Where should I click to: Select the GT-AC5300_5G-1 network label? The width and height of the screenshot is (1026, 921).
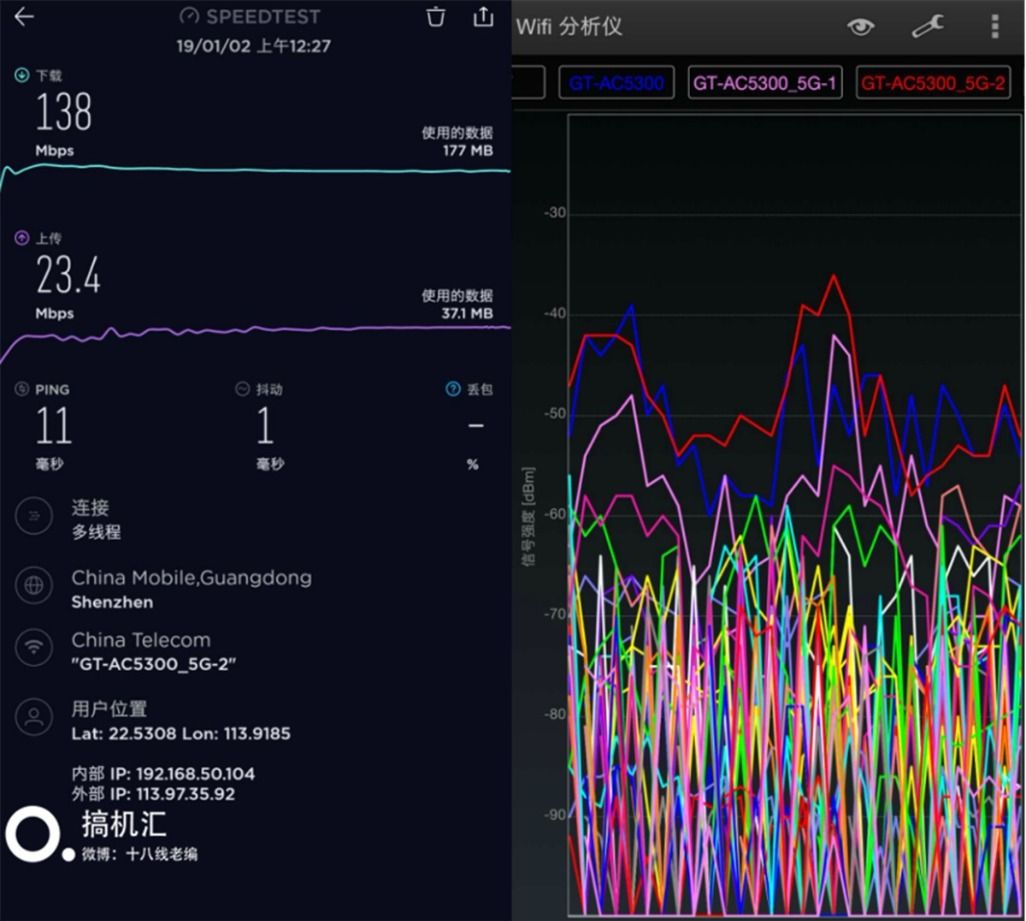tap(765, 83)
